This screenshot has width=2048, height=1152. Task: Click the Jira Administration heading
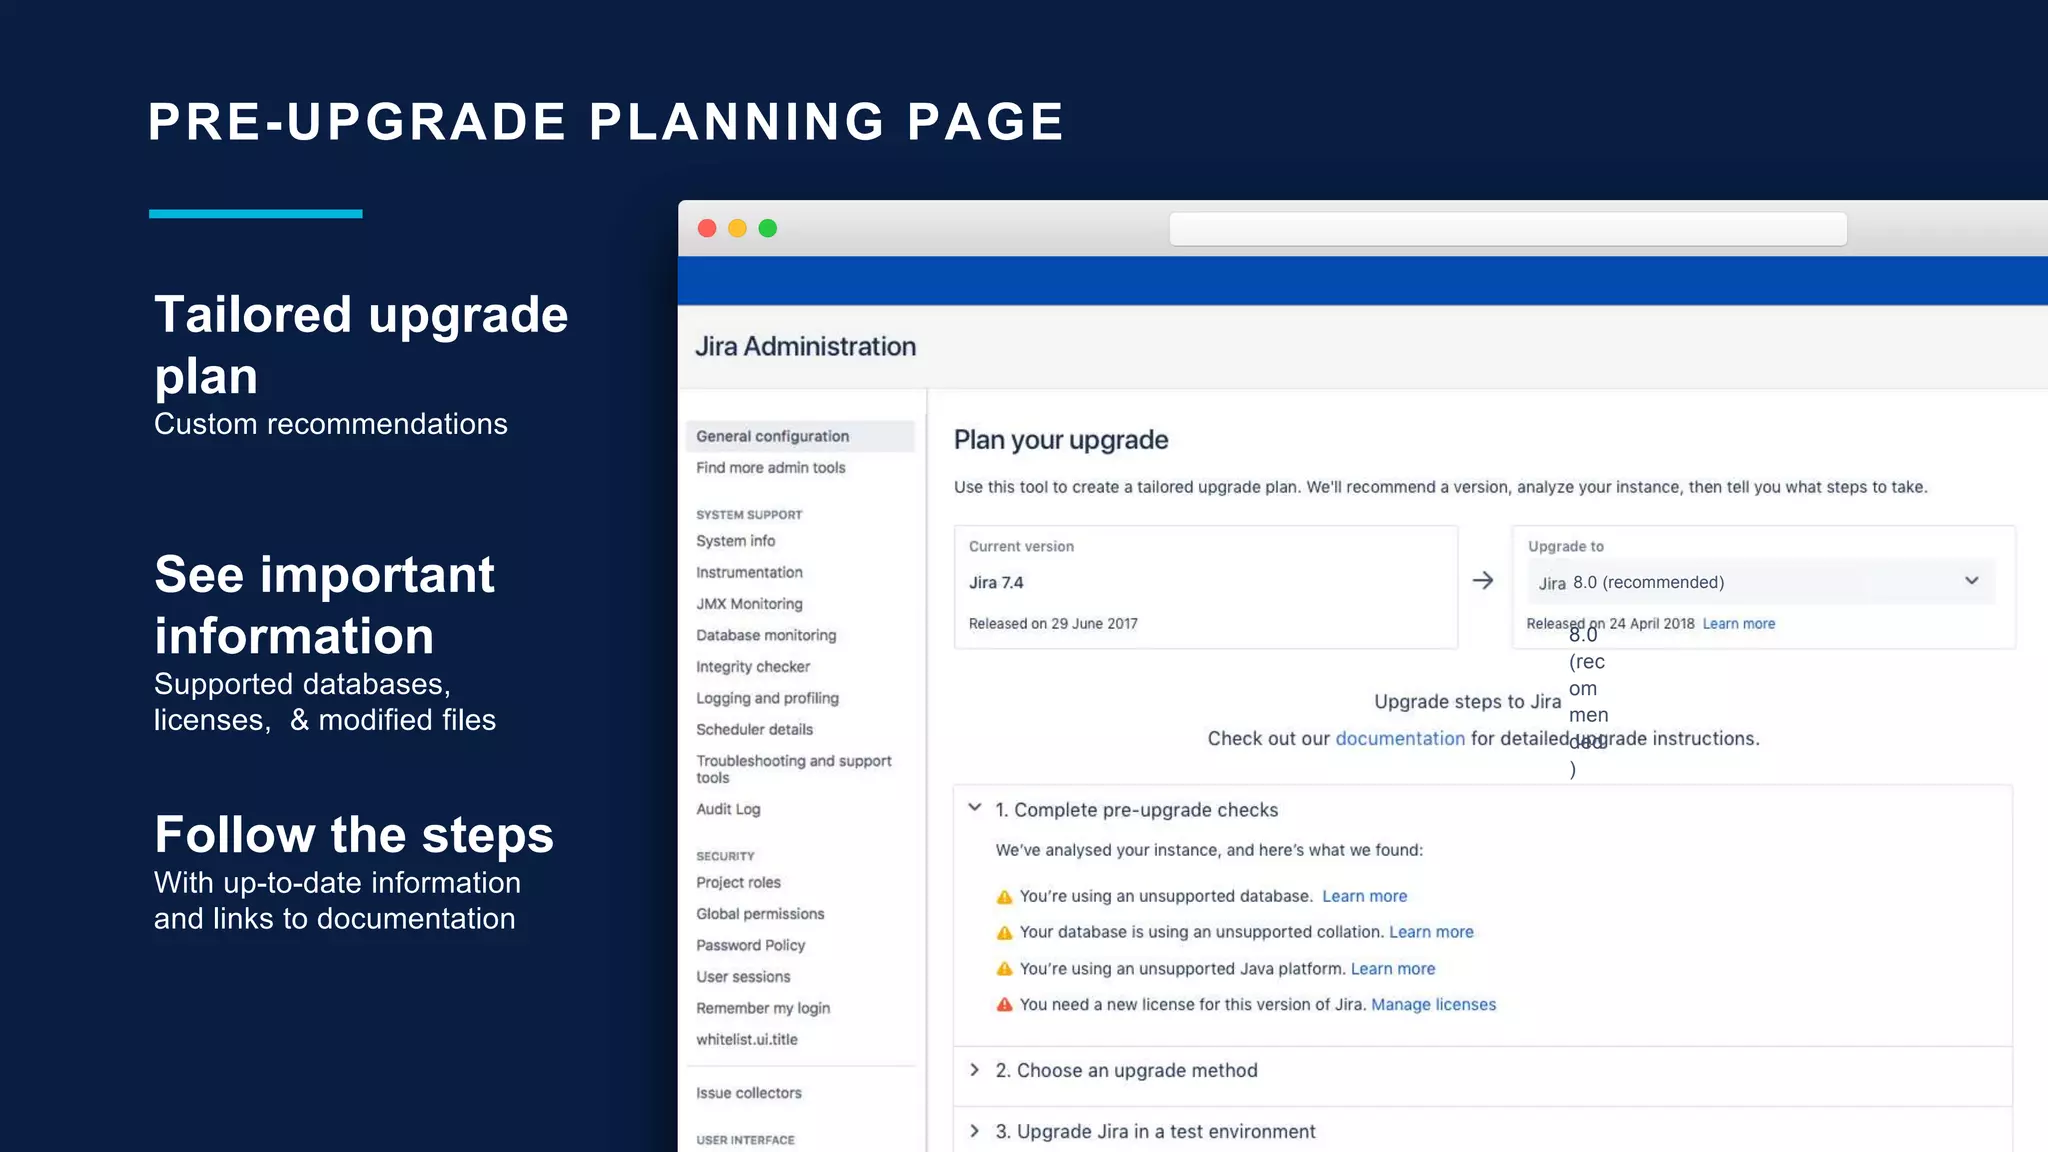tap(805, 346)
